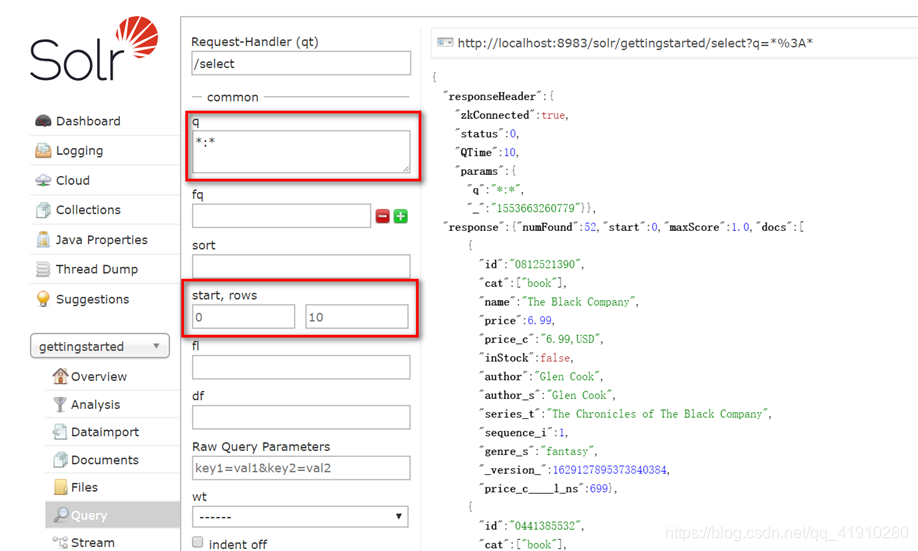918x551 pixels.
Task: Open the localhost select query URL
Action: pyautogui.click(x=635, y=43)
